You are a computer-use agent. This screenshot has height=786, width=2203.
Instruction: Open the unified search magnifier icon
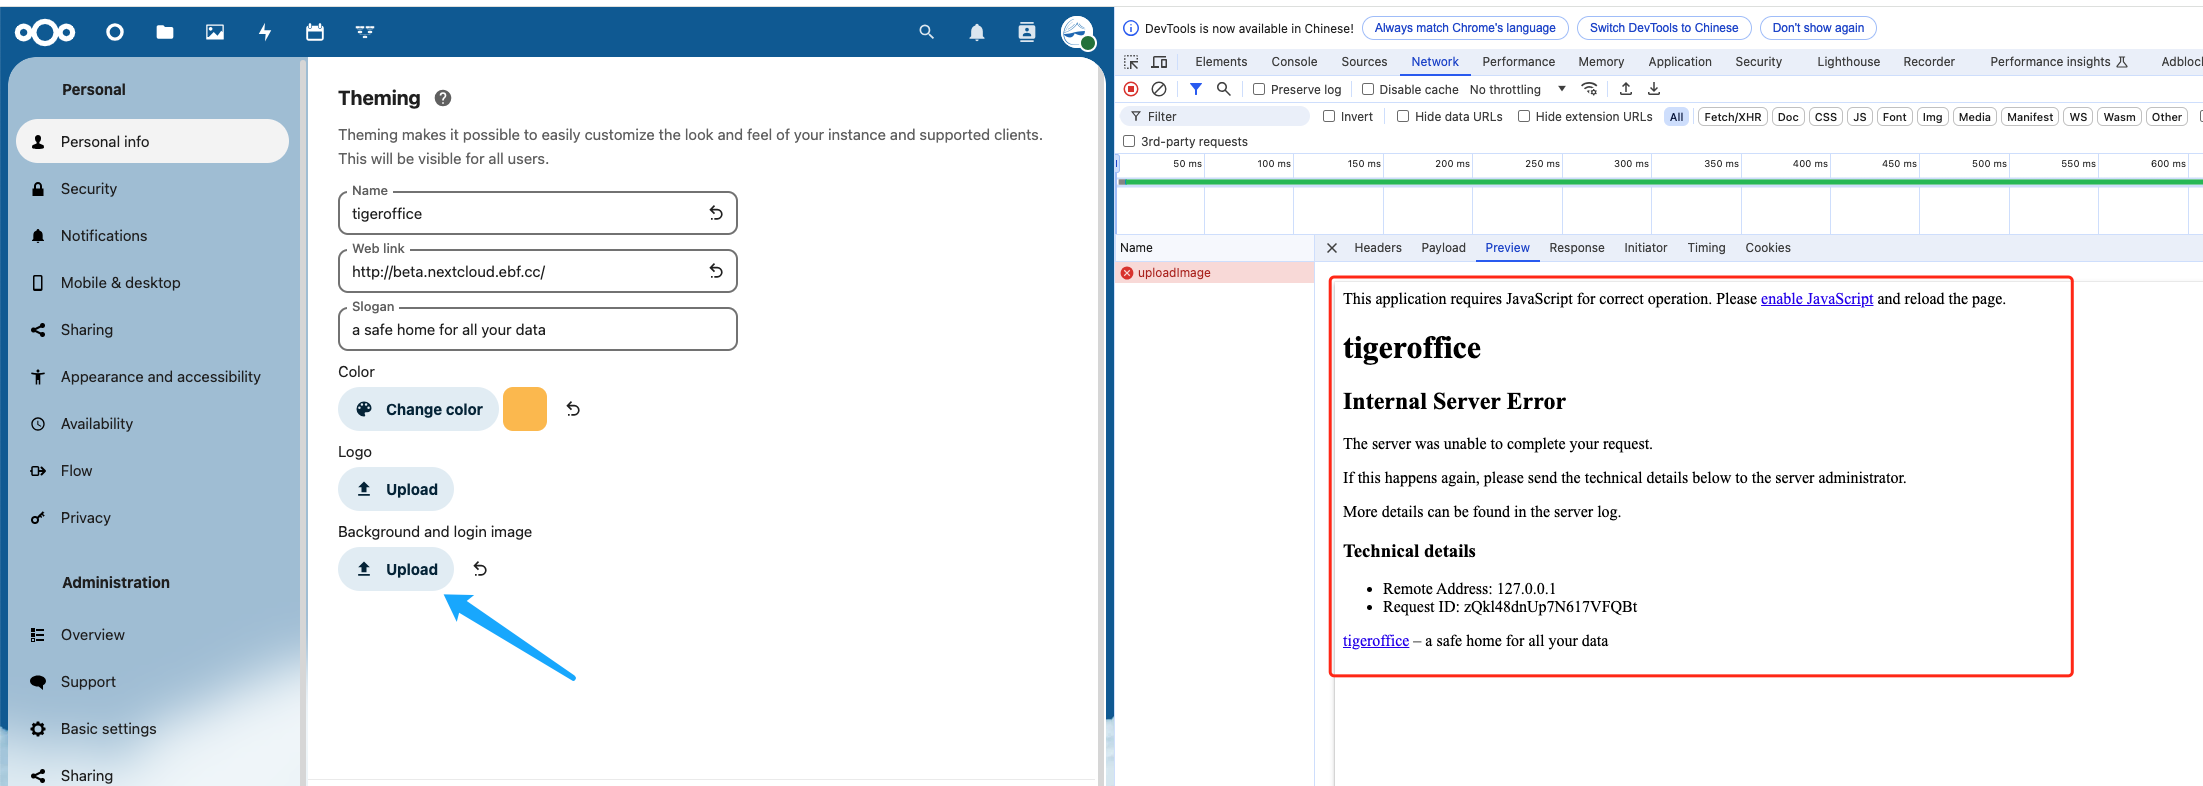pyautogui.click(x=927, y=33)
